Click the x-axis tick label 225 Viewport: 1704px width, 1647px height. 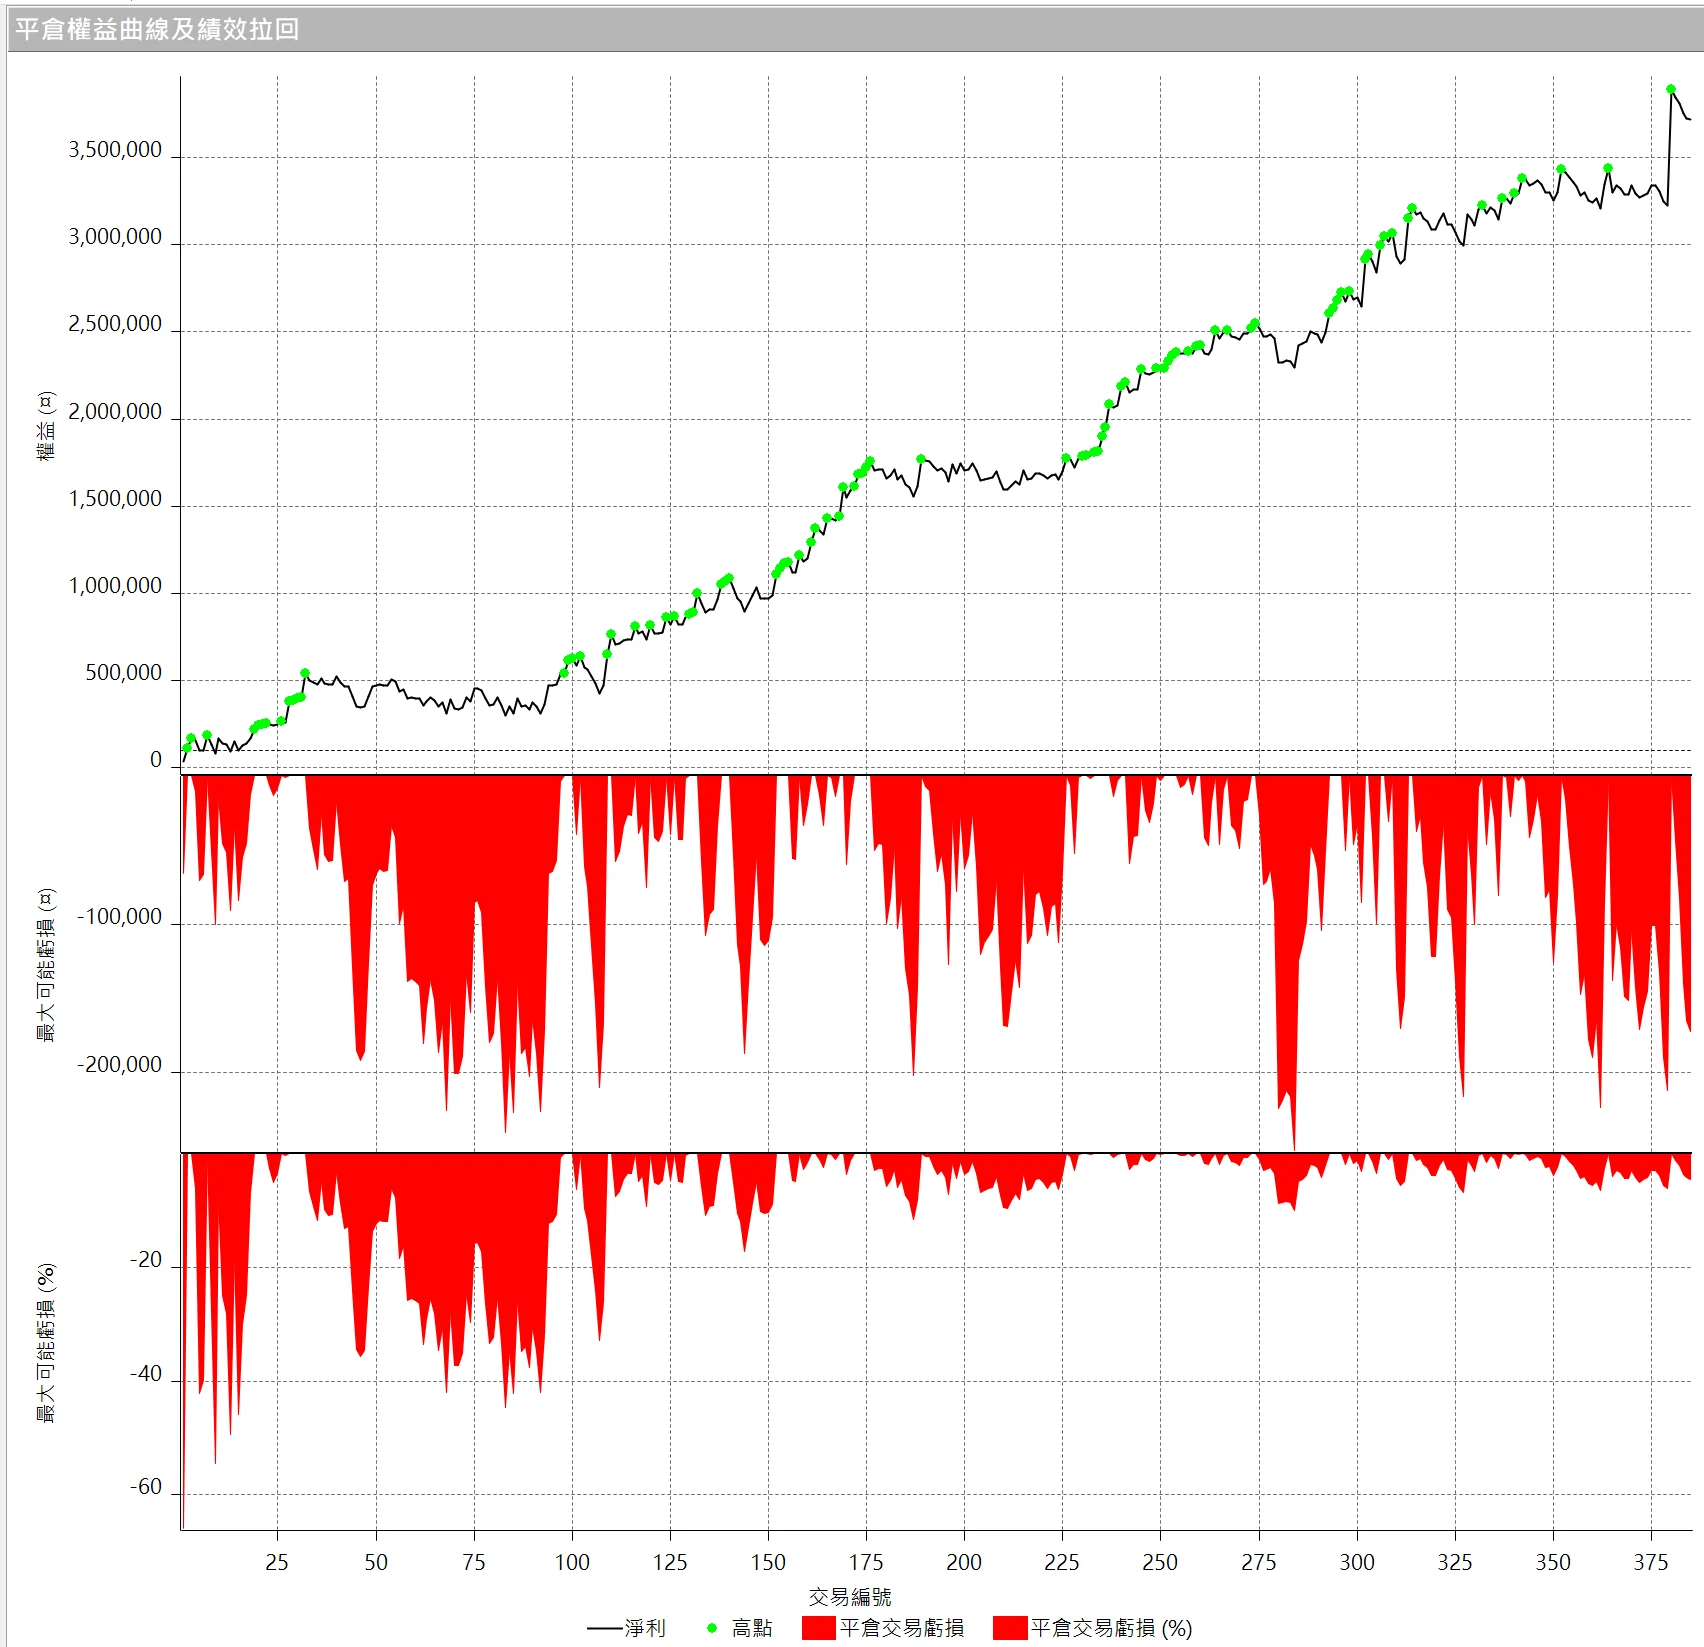point(1062,1562)
